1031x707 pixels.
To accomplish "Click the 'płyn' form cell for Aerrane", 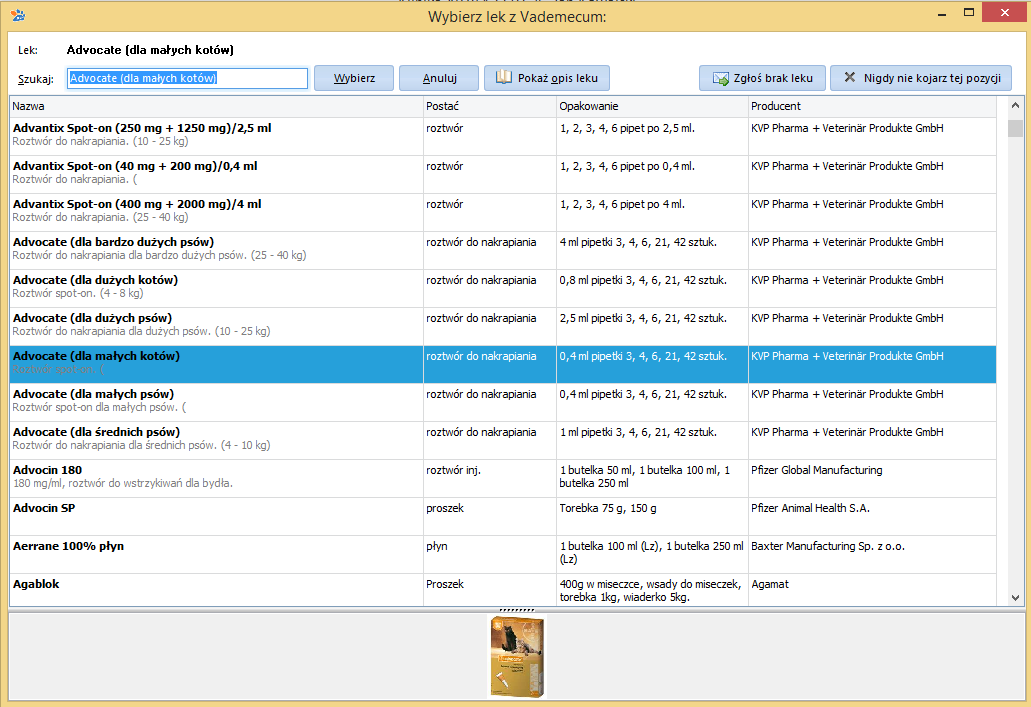I will 490,554.
